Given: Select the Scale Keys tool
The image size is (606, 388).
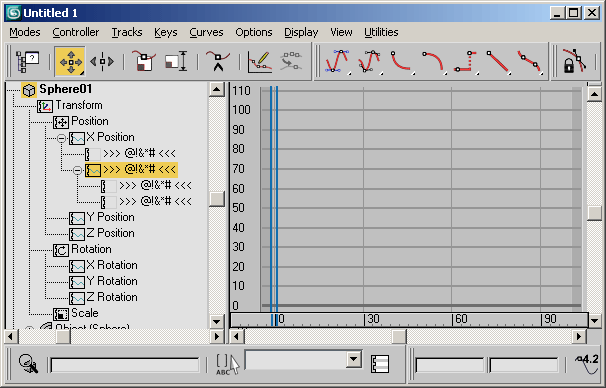Looking at the screenshot, I should 144,61.
